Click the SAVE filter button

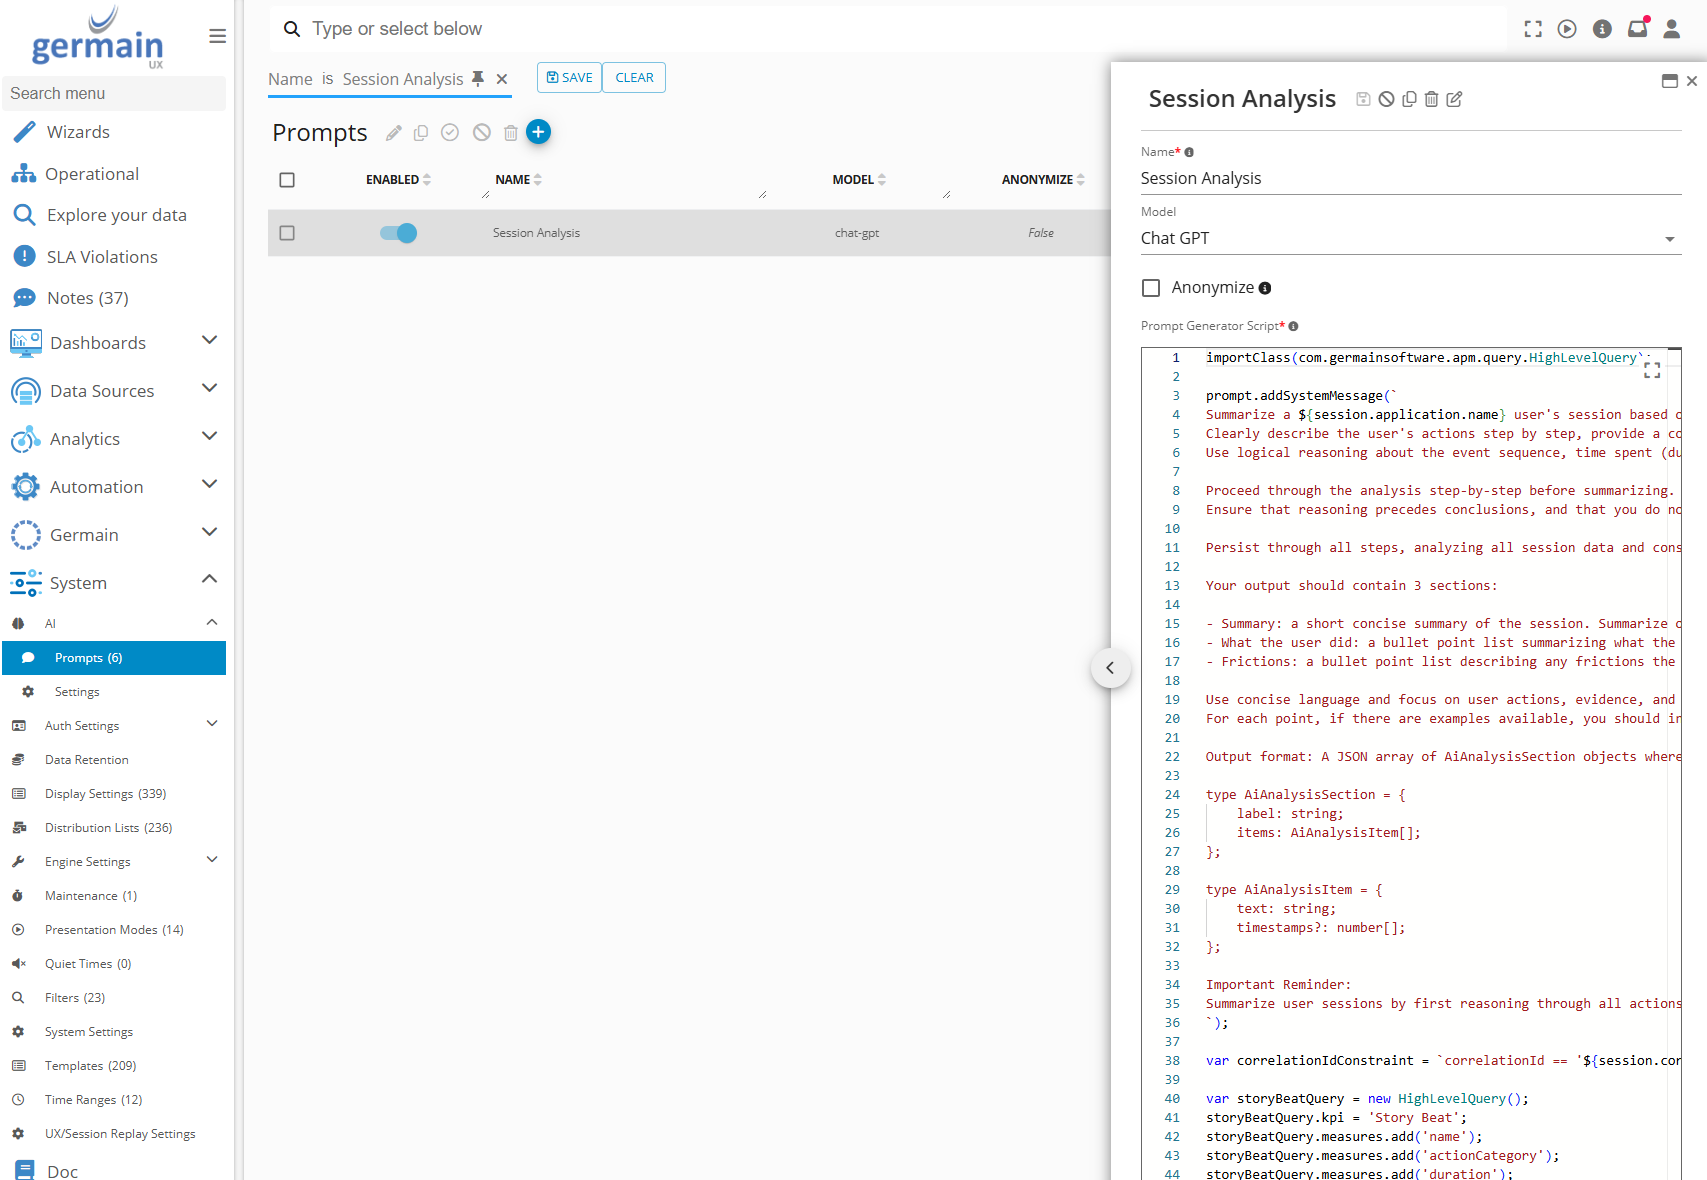click(x=569, y=78)
